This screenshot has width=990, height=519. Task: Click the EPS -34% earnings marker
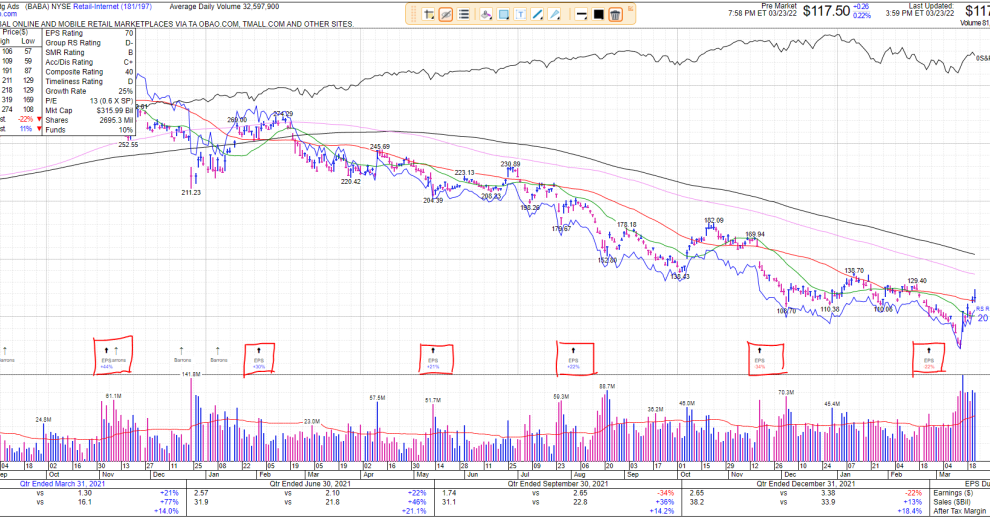[757, 358]
